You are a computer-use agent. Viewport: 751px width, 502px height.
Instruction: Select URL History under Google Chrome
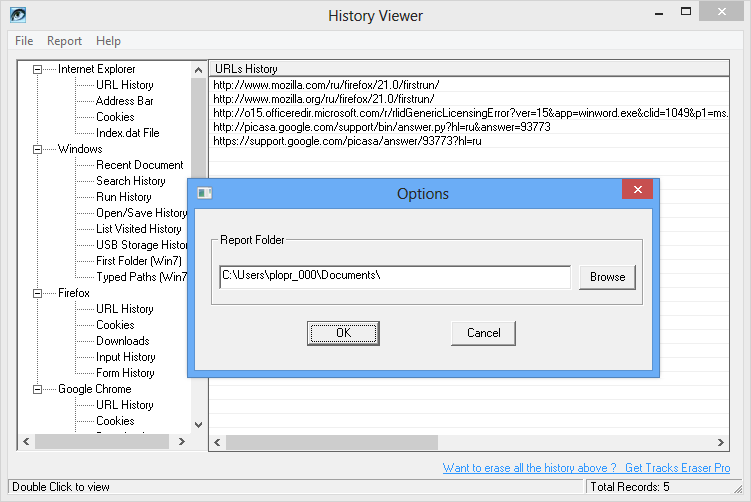(125, 405)
